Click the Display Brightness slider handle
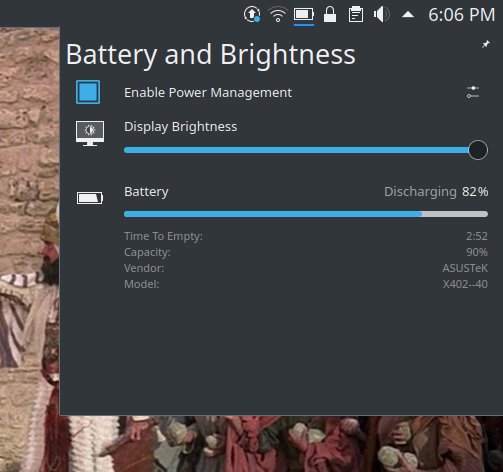This screenshot has width=503, height=472. click(478, 150)
